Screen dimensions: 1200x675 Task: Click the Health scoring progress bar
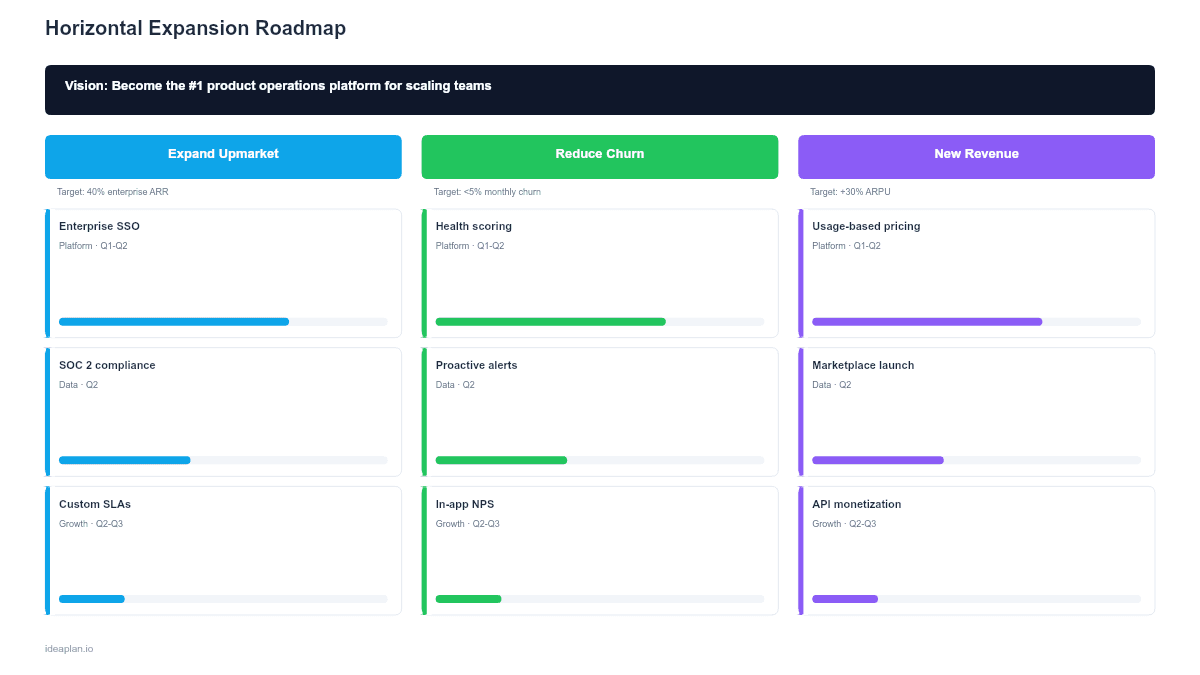(x=600, y=321)
